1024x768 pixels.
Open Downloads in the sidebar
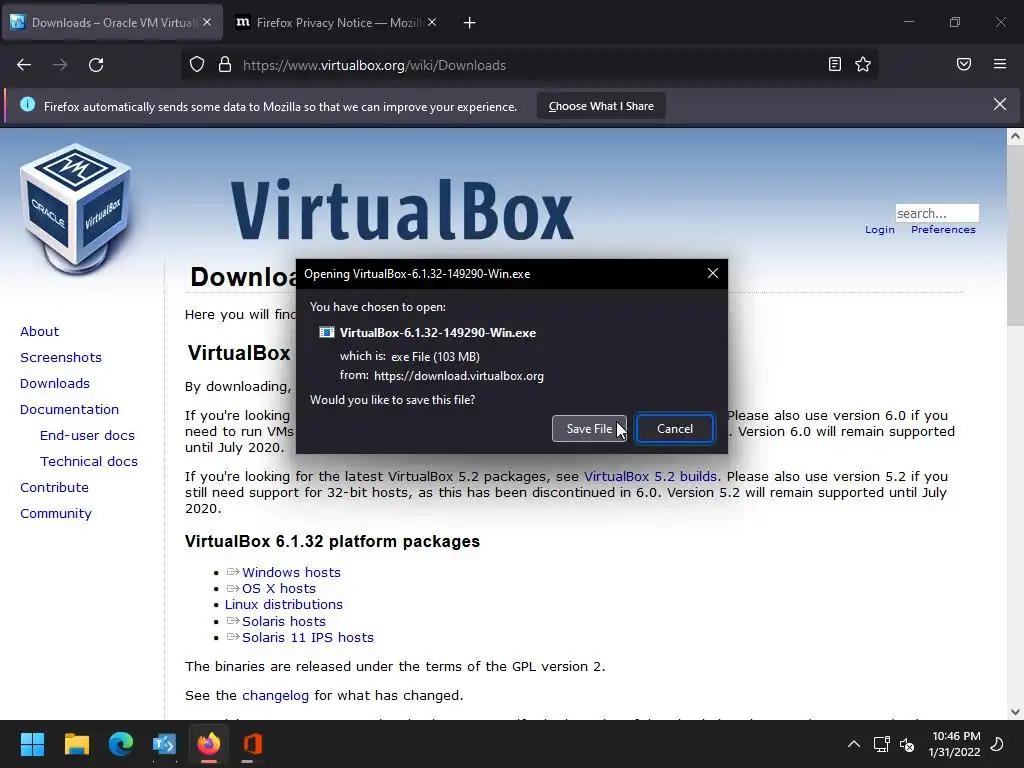click(x=55, y=383)
